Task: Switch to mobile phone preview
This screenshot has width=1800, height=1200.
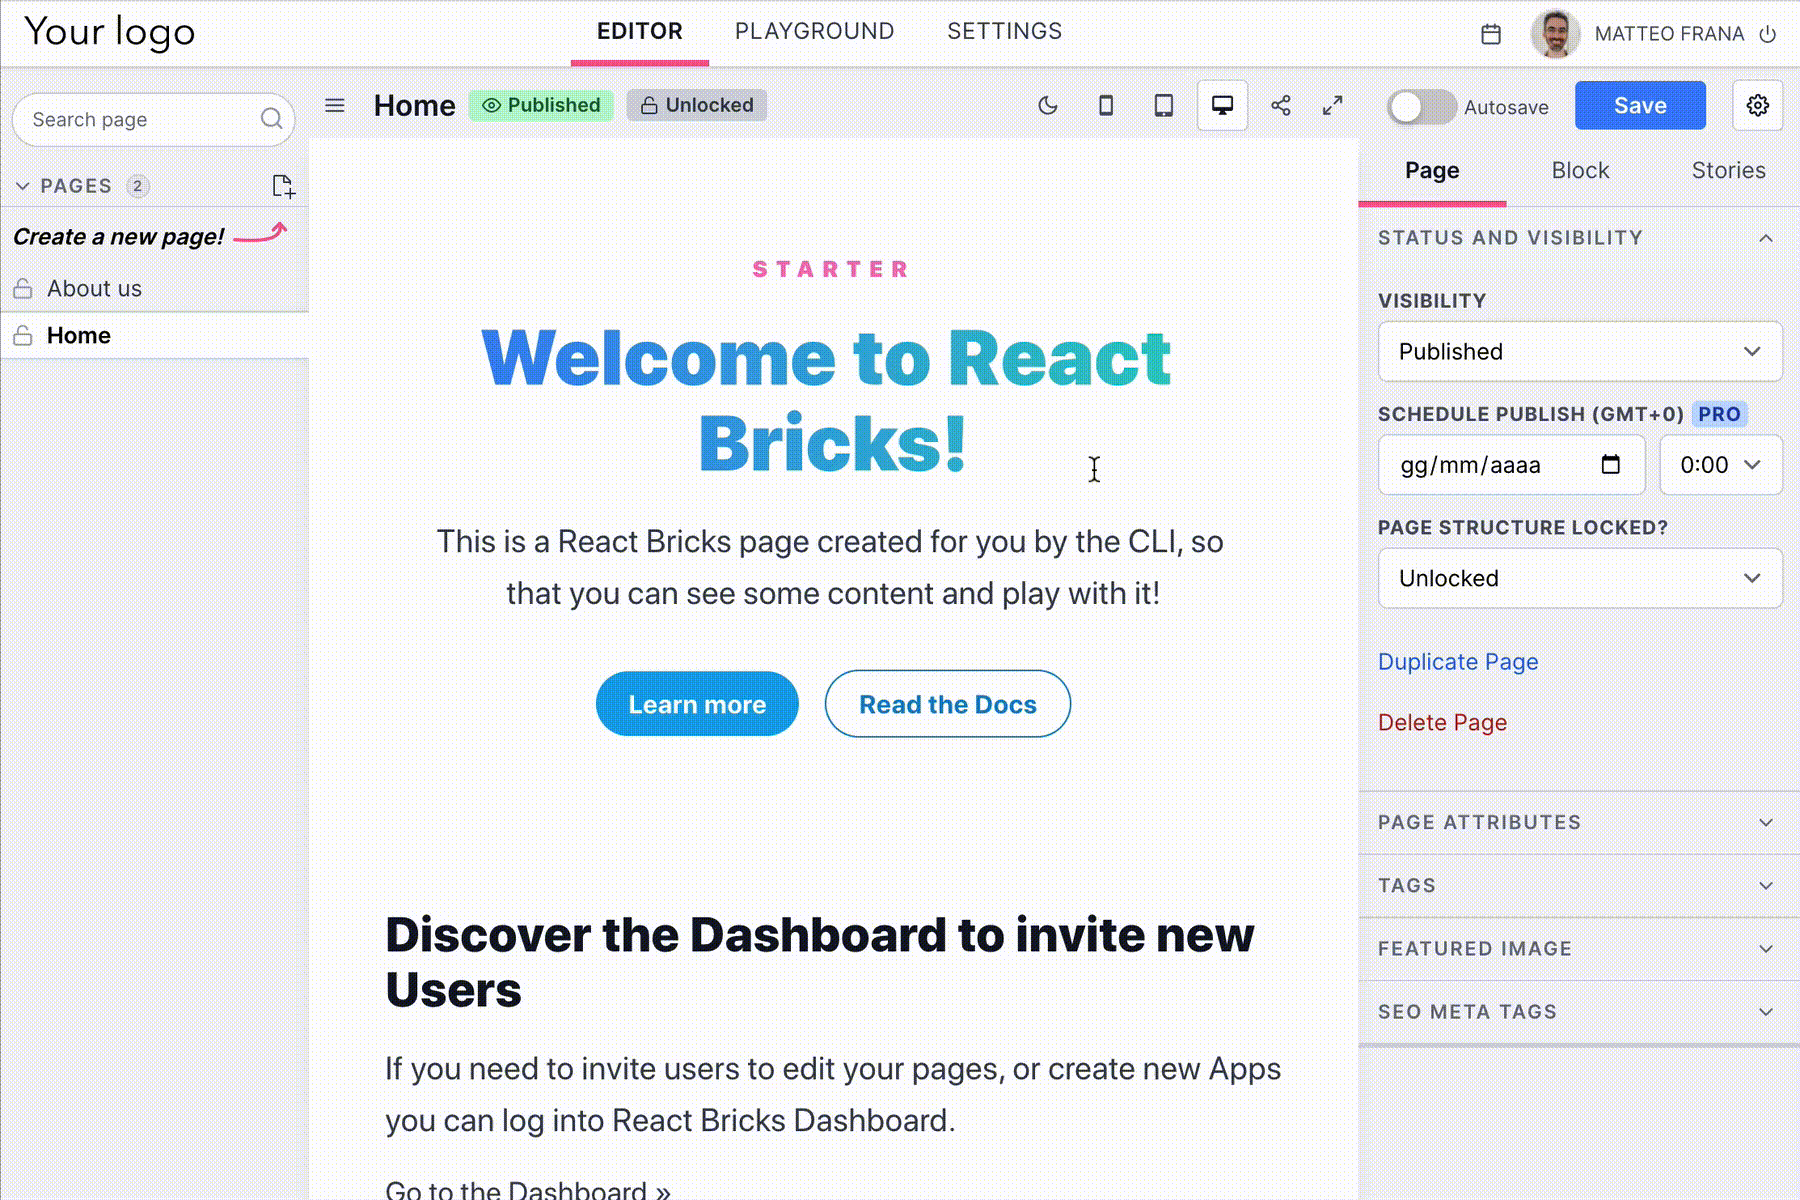Action: tap(1106, 105)
